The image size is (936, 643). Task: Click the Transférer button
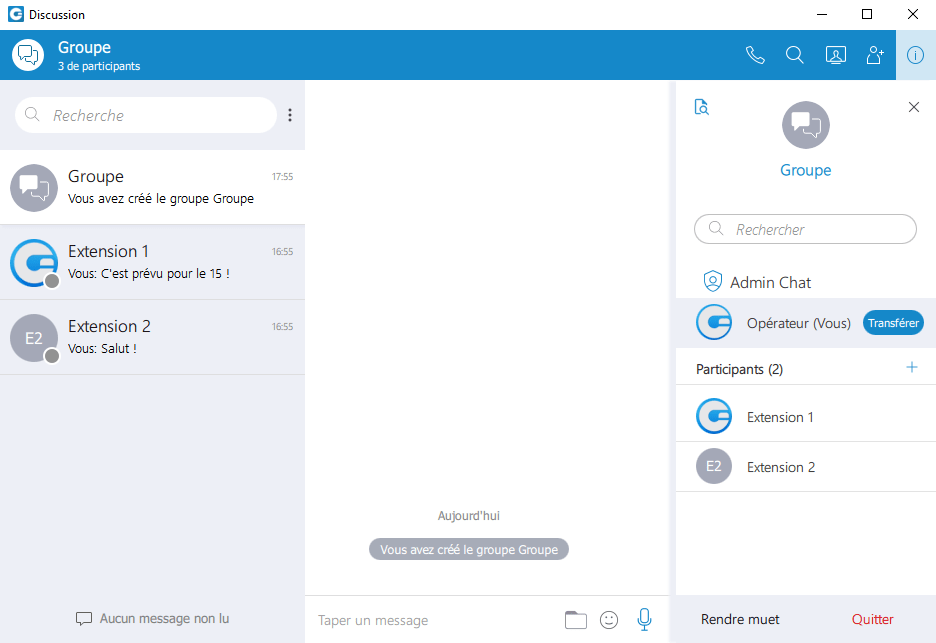(893, 323)
